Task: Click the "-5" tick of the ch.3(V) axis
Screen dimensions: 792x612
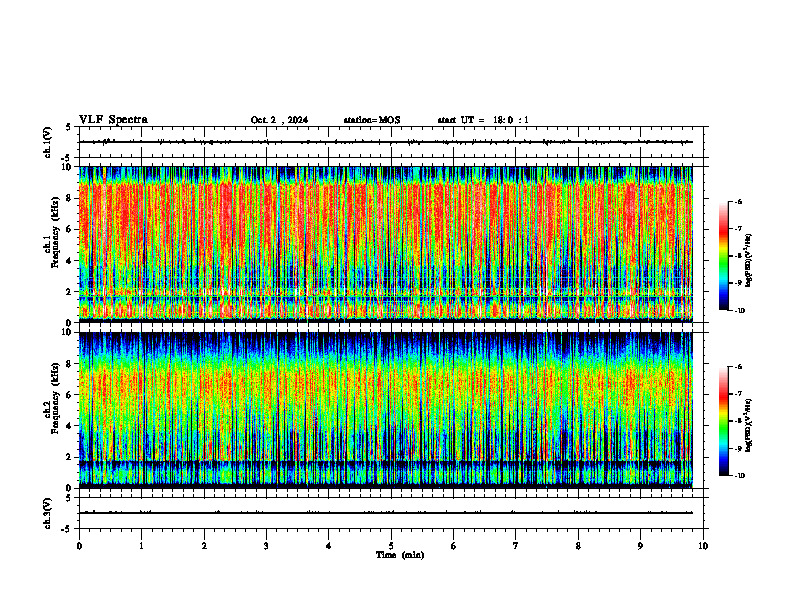Action: click(67, 529)
